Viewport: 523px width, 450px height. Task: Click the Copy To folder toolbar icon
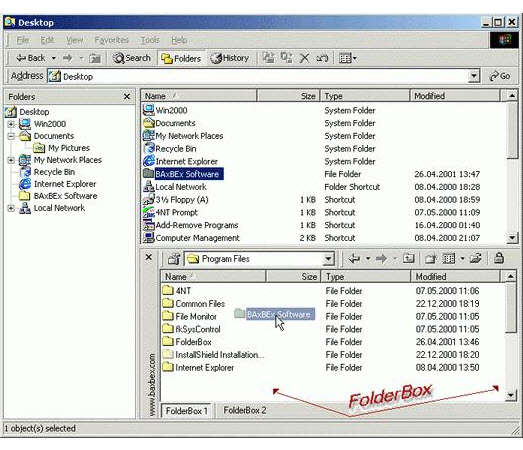286,58
